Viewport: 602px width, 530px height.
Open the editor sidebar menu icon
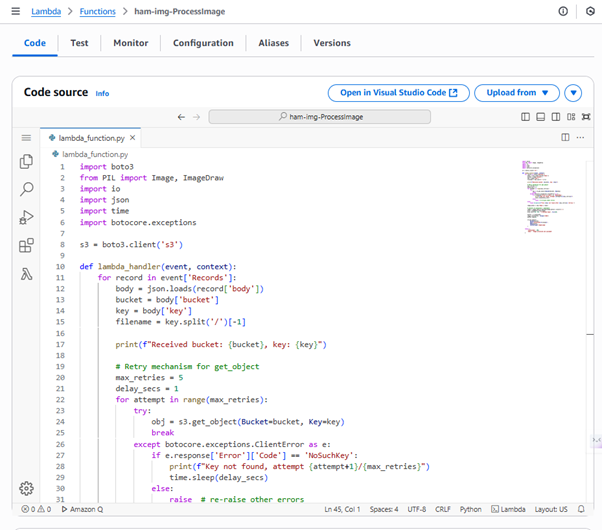pyautogui.click(x=26, y=138)
